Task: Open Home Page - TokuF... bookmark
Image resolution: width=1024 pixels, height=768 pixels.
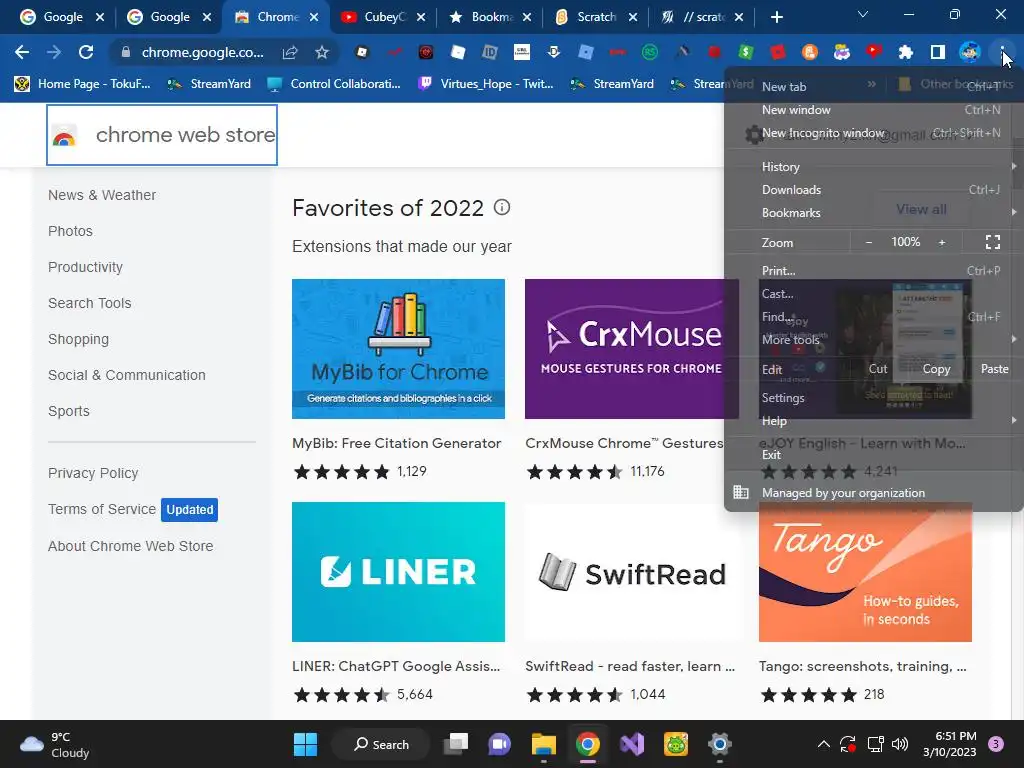Action: (82, 84)
